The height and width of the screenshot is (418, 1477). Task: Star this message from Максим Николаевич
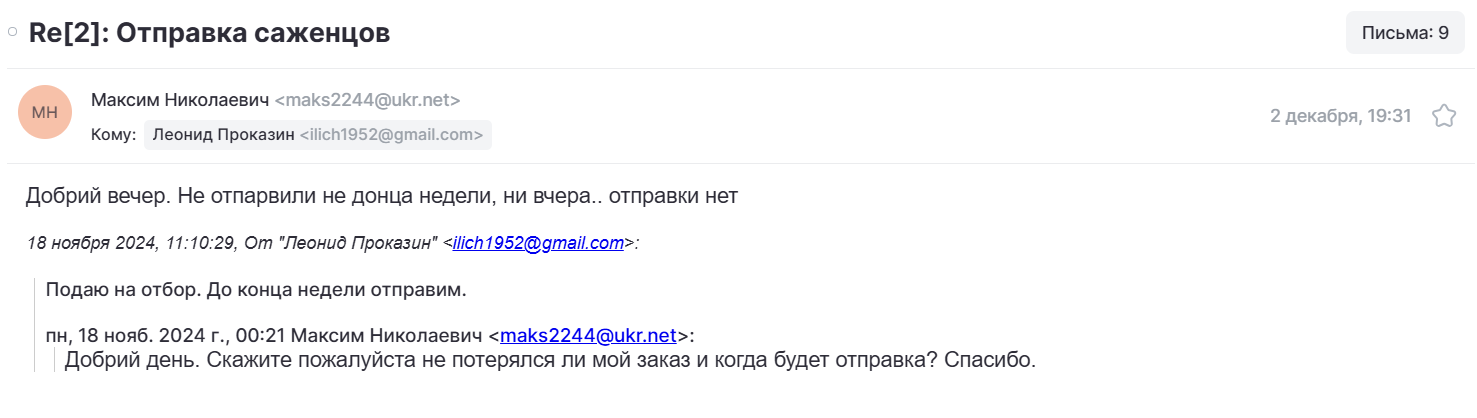pos(1444,116)
